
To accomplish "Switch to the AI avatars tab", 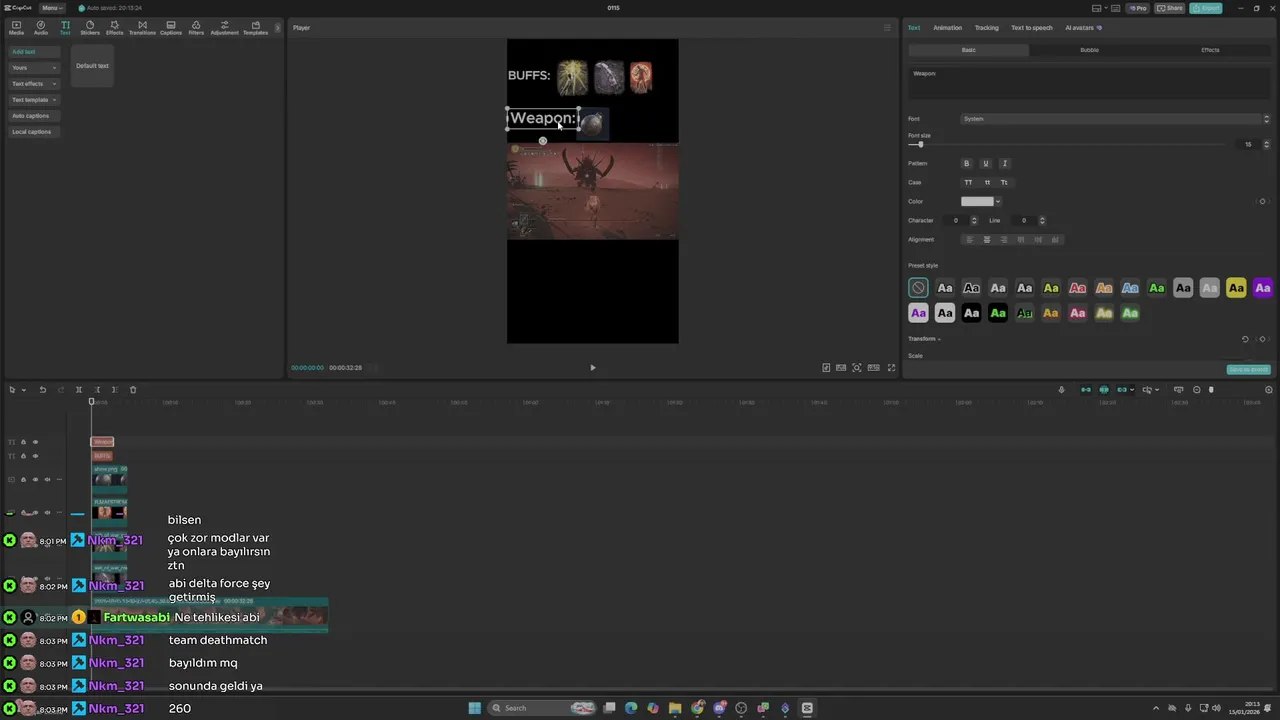I will coord(1083,28).
